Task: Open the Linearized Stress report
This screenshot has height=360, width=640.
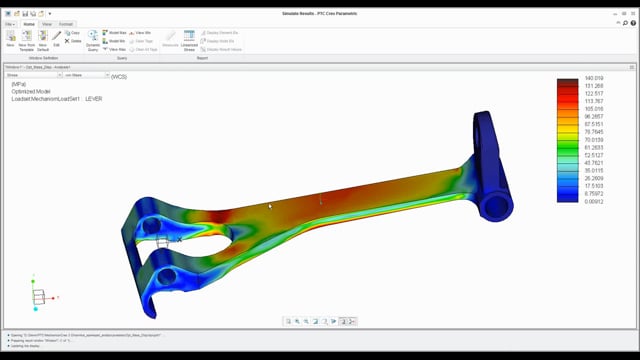Action: (189, 41)
